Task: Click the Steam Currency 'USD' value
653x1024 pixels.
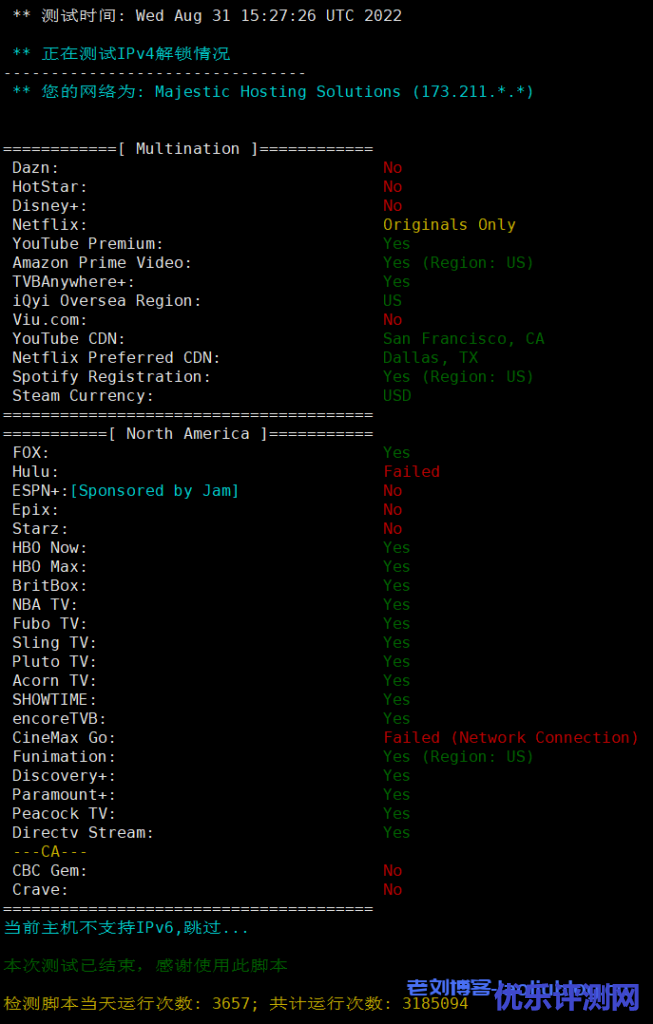Action: tap(397, 396)
